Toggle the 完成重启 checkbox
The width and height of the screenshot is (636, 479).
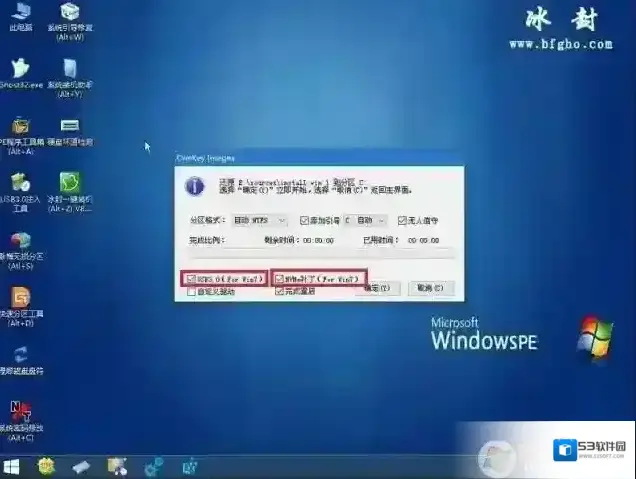coord(280,291)
